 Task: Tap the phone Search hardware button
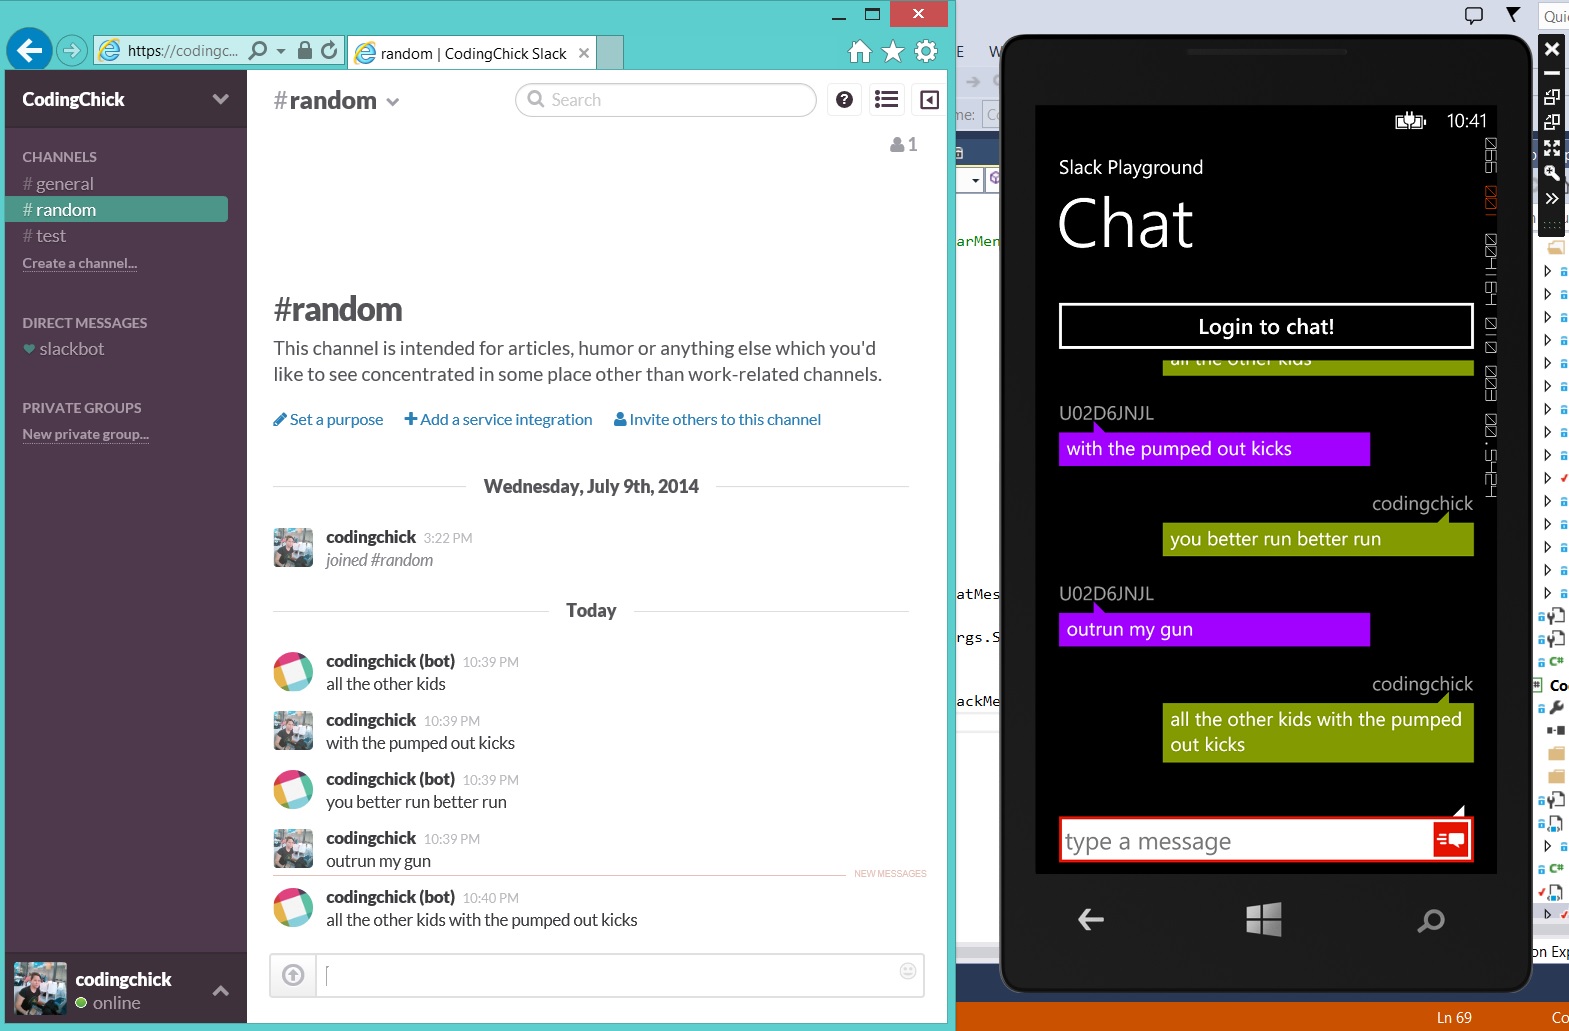1431,920
